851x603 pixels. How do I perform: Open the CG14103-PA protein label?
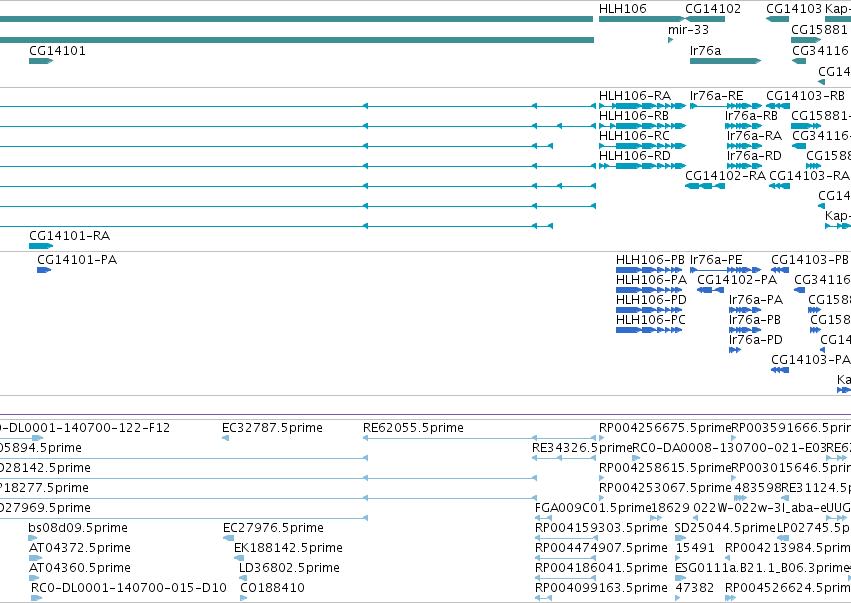click(x=811, y=360)
